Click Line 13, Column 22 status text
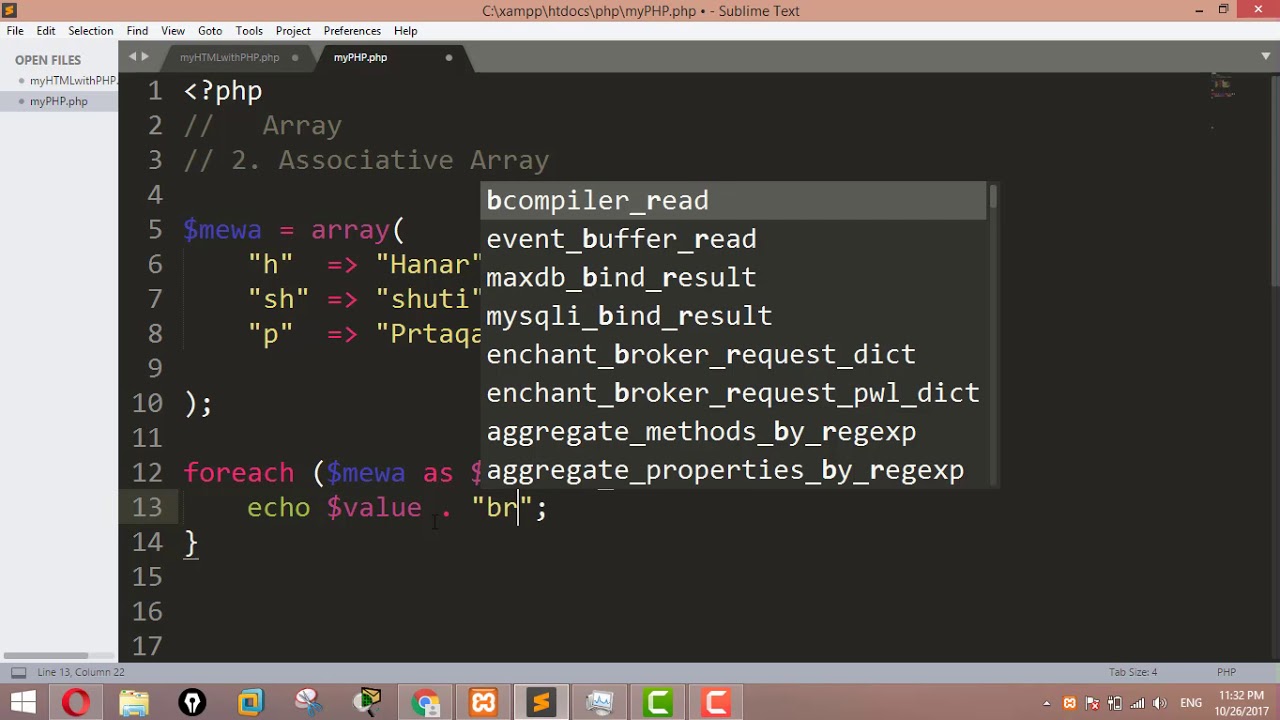 pyautogui.click(x=81, y=672)
